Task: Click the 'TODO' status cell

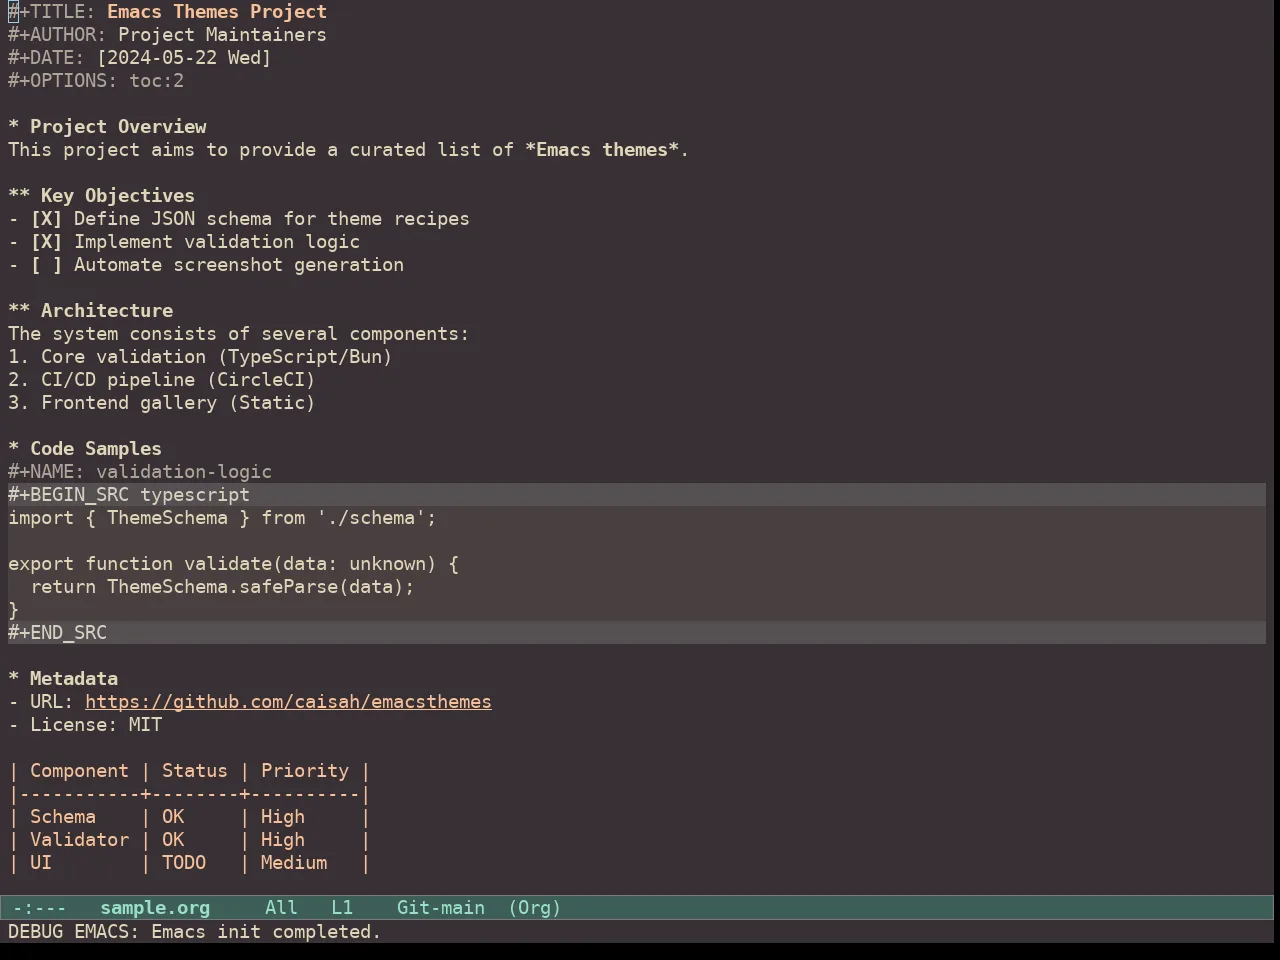Action: click(x=184, y=863)
